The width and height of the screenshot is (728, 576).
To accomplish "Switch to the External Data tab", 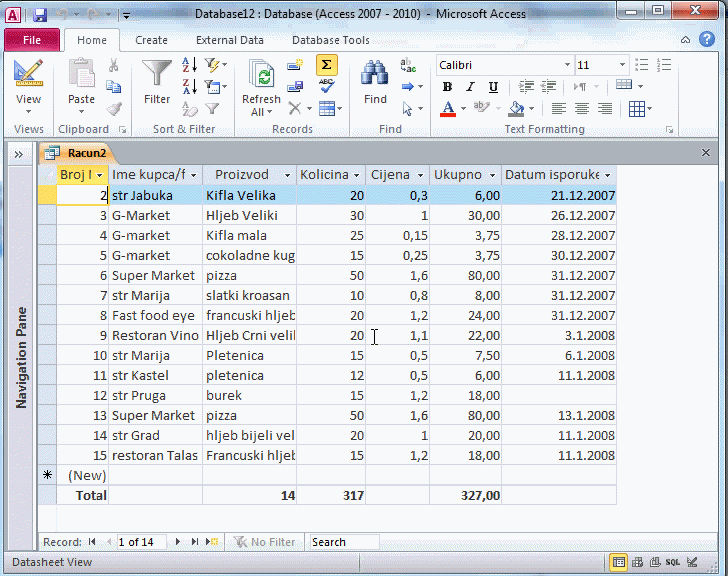I will (230, 40).
